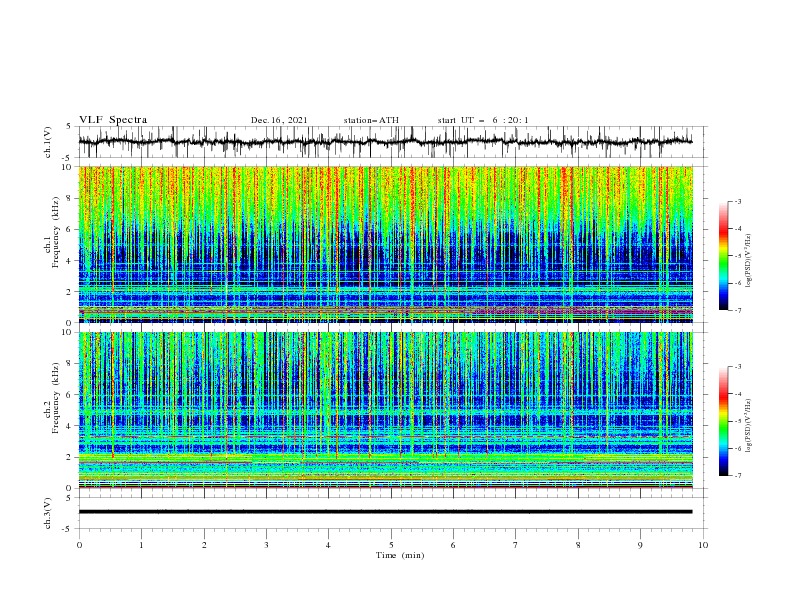Select the date text "Dec. 16, 2021"
The height and width of the screenshot is (612, 792).
279,120
